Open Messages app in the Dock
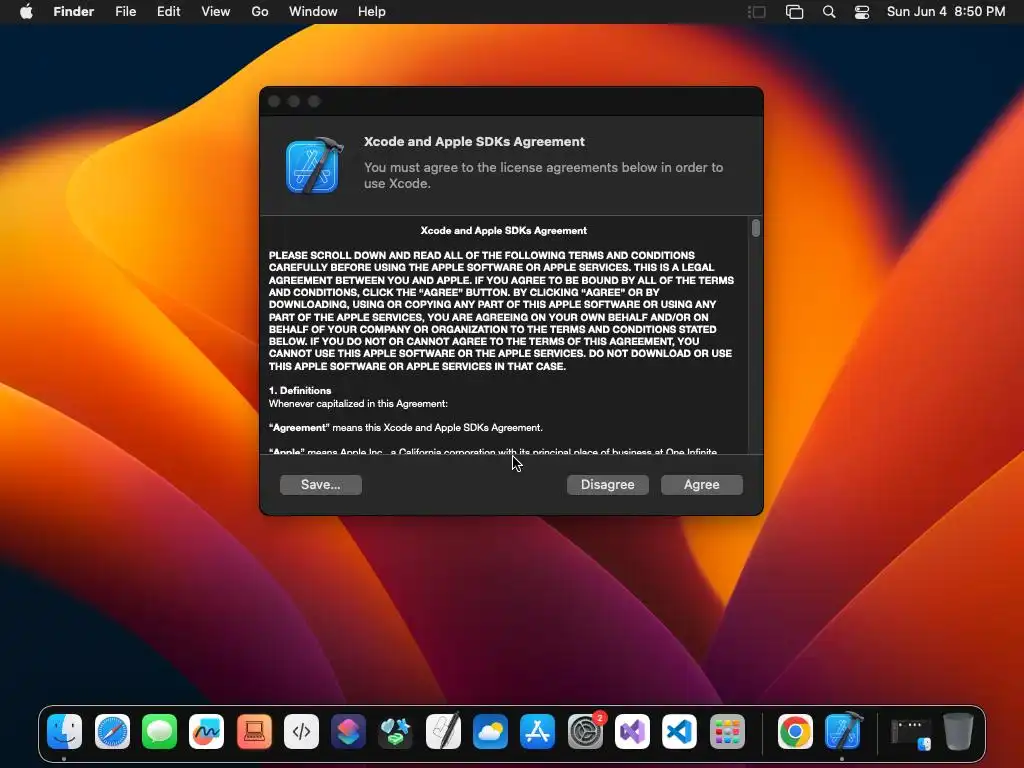The image size is (1024, 768). 159,731
